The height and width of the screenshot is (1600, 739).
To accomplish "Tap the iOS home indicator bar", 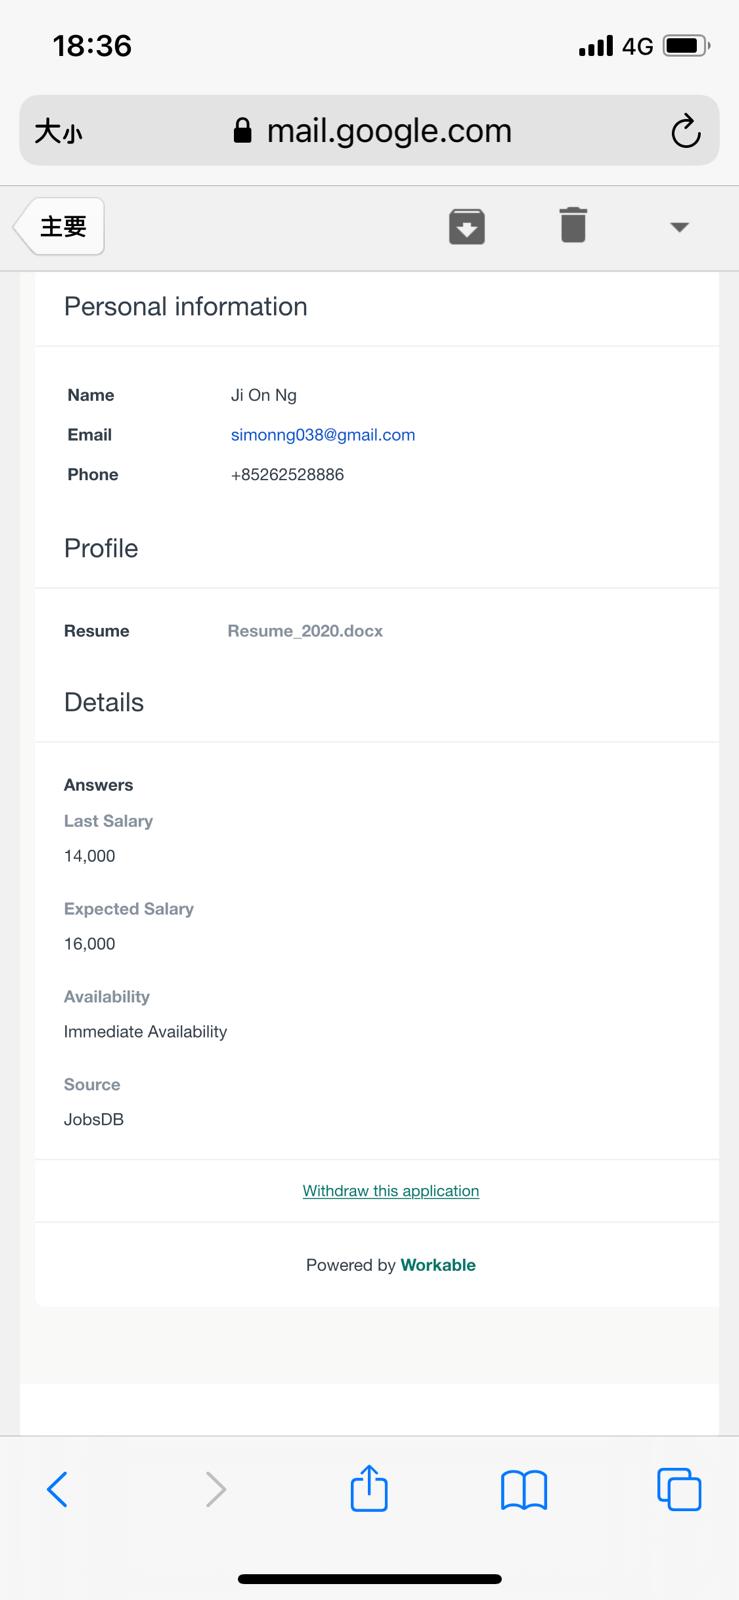I will pos(369,1579).
